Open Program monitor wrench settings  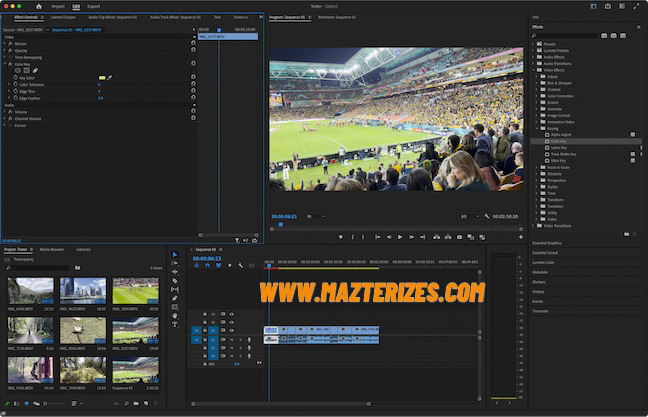click(x=487, y=216)
